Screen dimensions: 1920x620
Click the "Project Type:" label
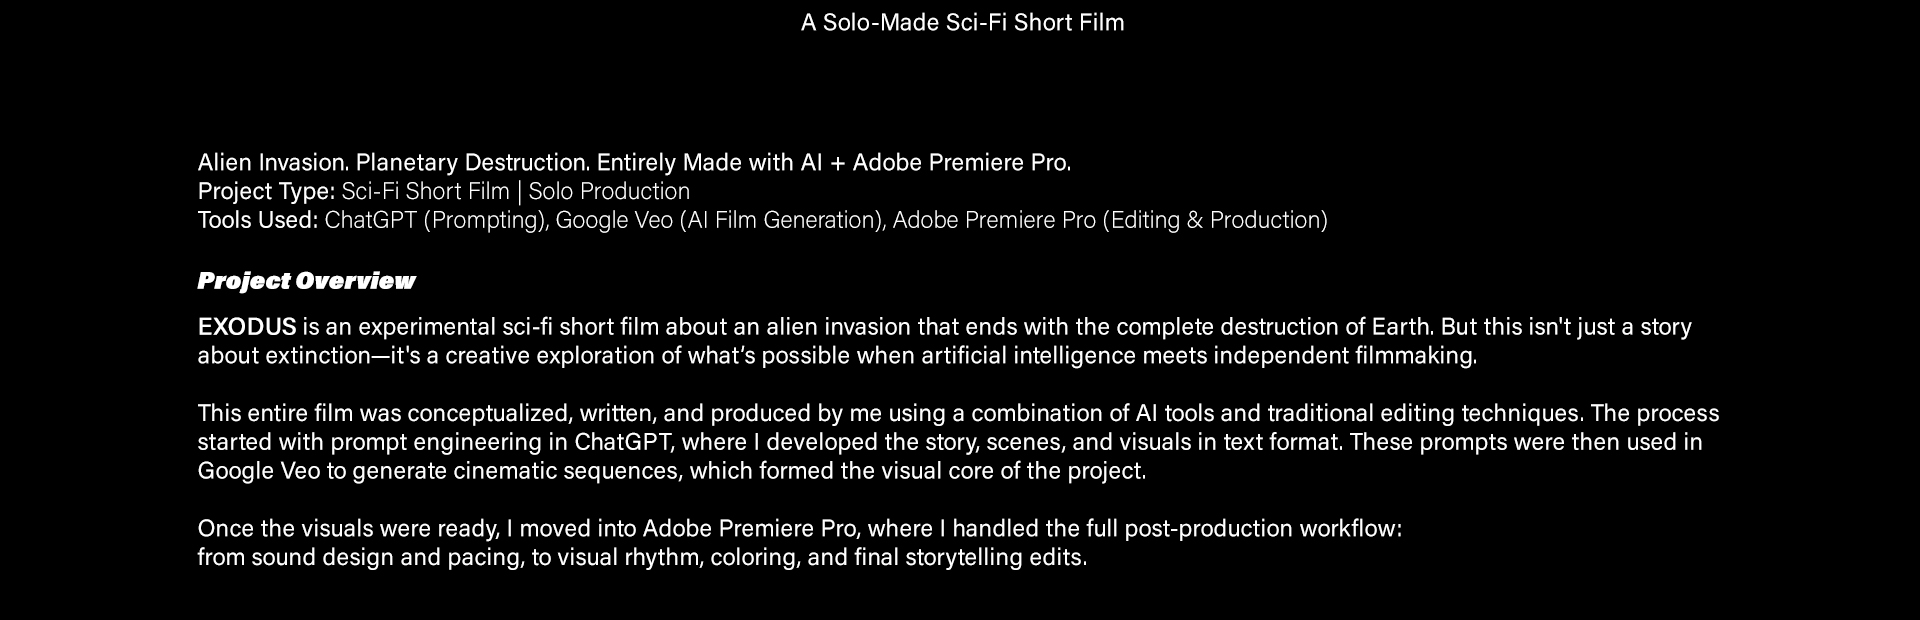click(x=266, y=191)
